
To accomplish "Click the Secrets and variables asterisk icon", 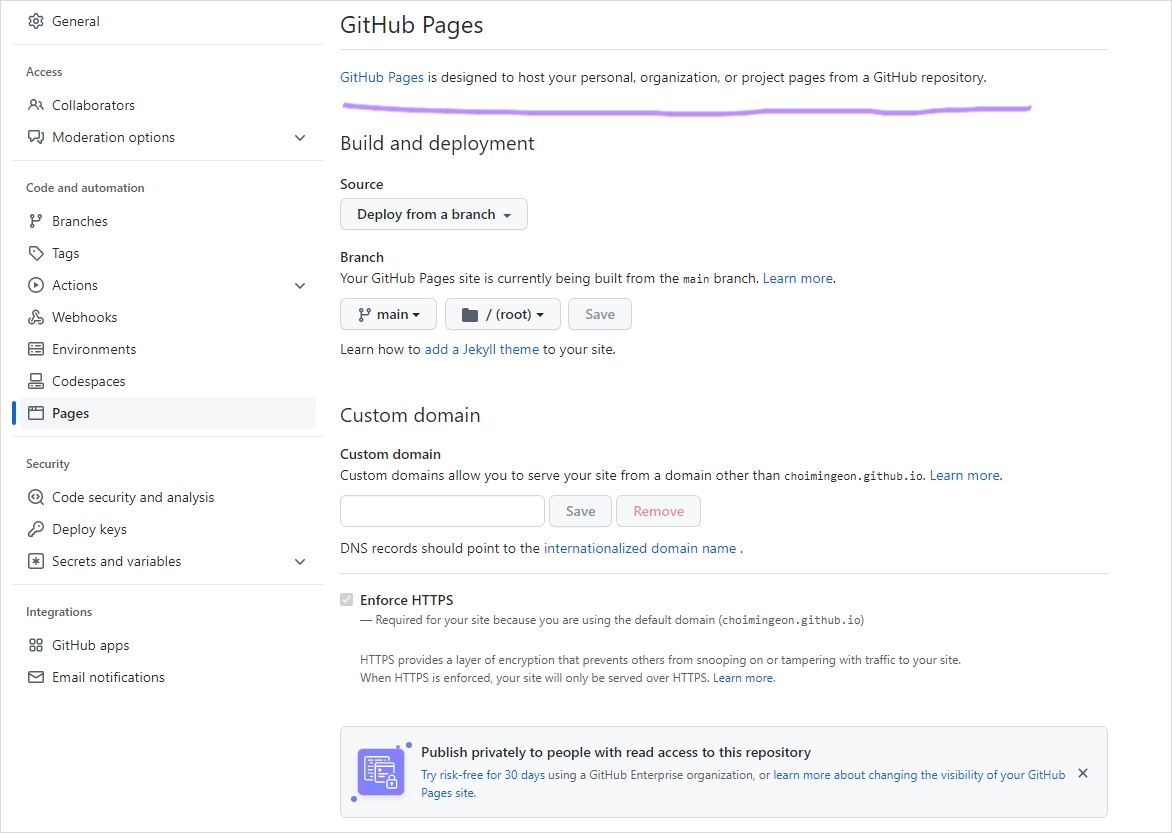I will pos(35,561).
